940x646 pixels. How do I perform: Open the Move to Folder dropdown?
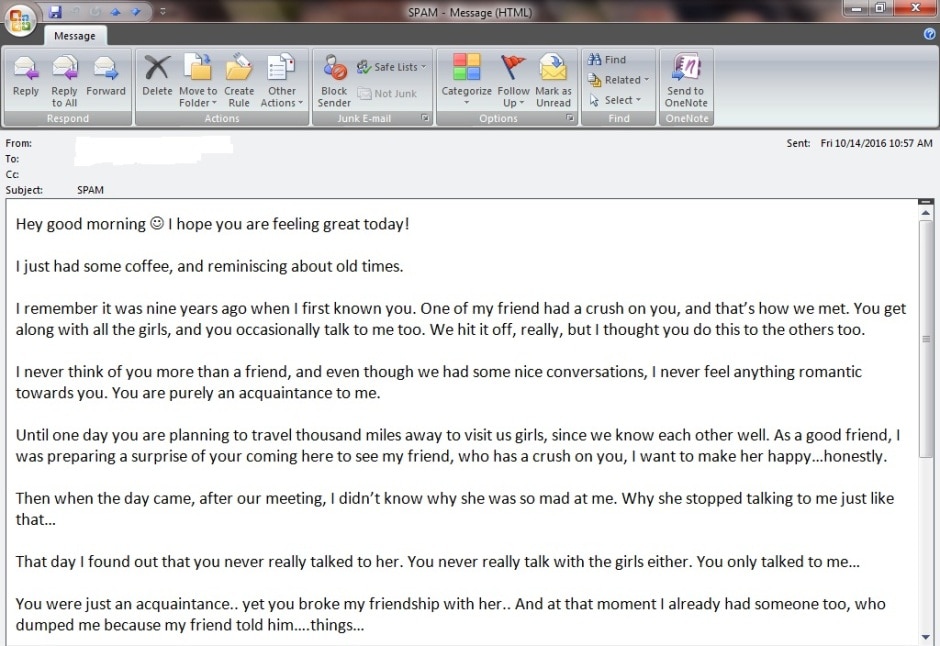198,80
